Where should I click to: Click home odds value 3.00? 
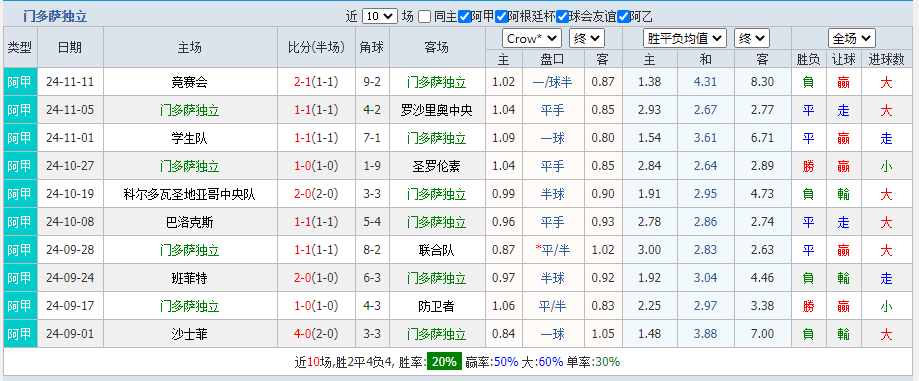click(649, 250)
